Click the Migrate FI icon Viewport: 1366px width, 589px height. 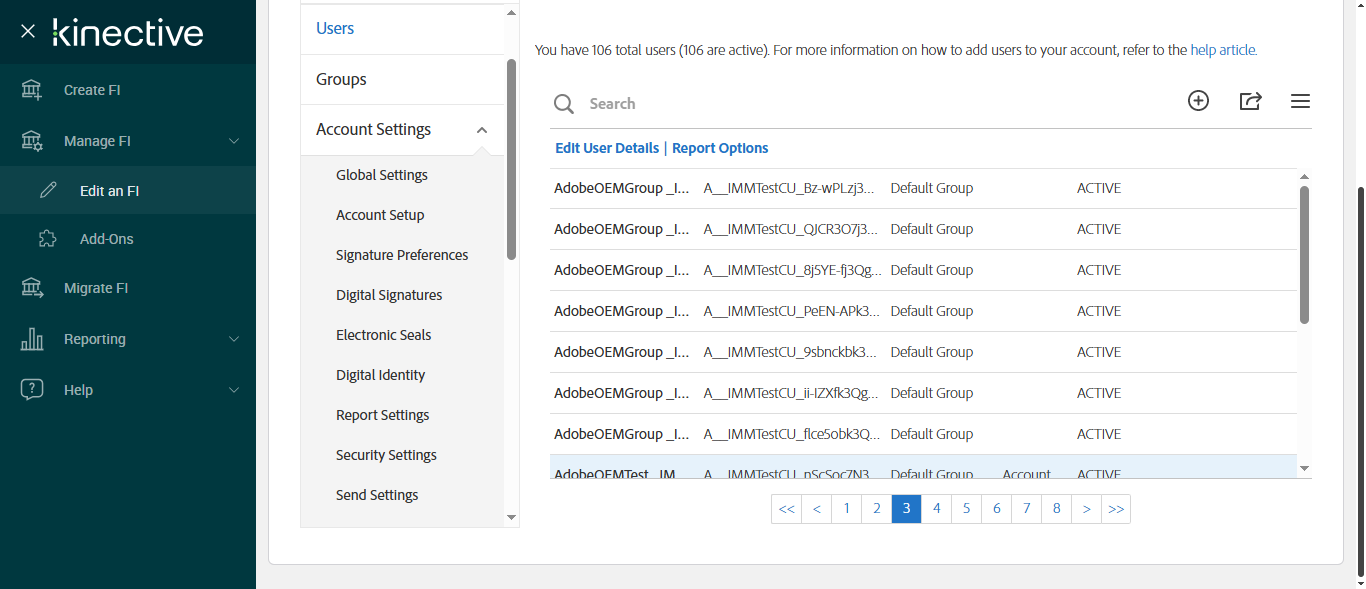tap(32, 288)
